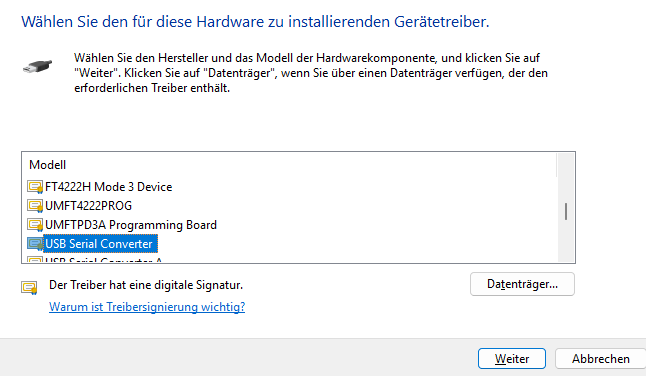Screen dimensions: 646x376
Task: Click the partially visible USB Serial Converter A icon
Action: [35, 260]
